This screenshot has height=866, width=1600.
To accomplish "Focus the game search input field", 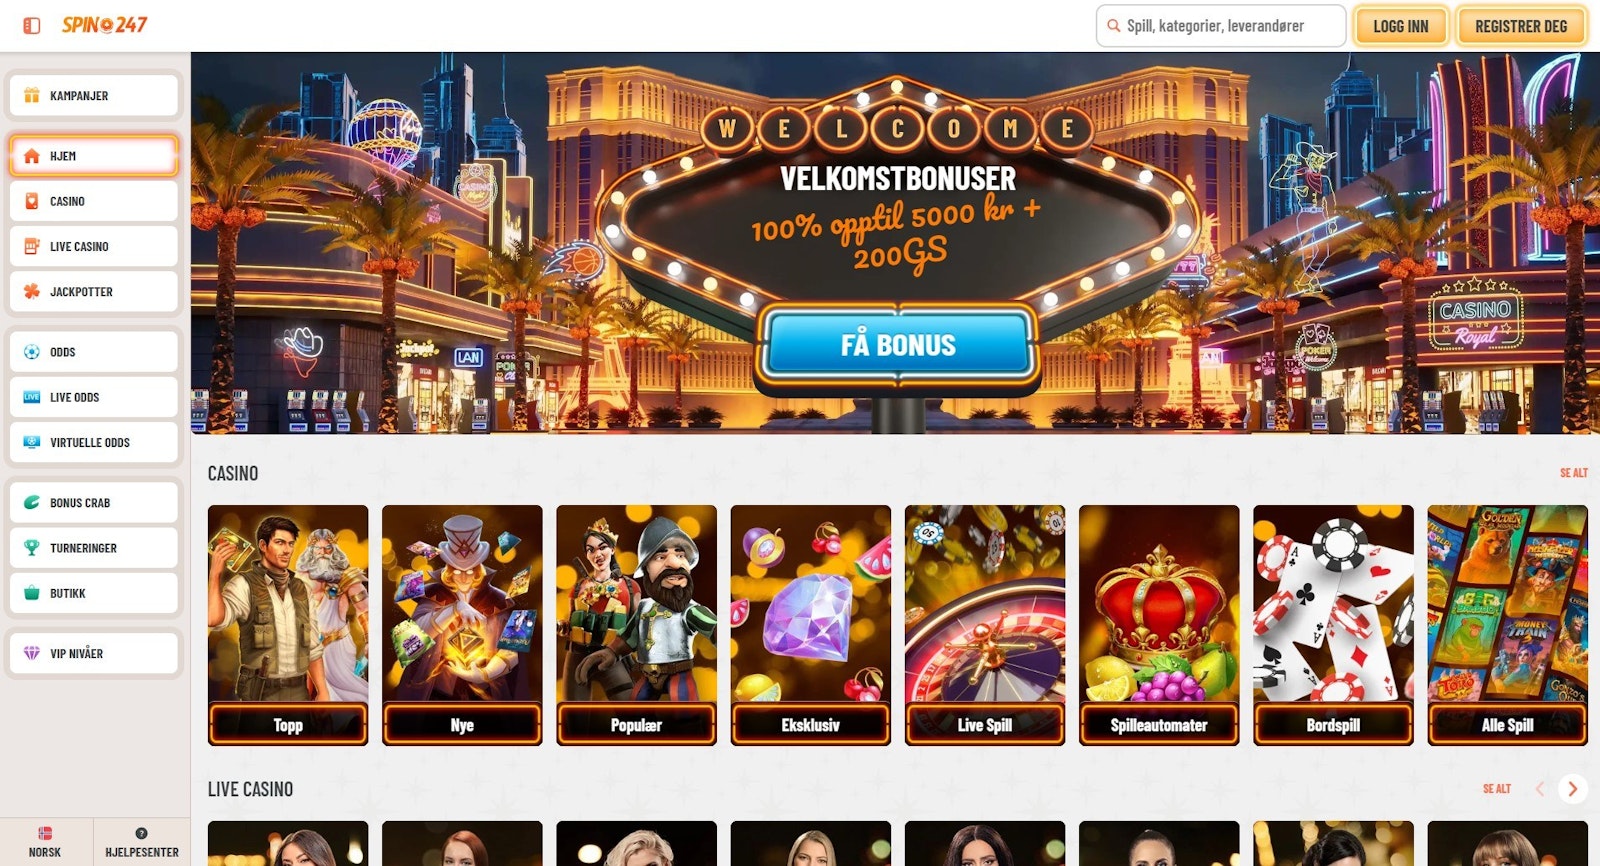I will (1221, 26).
